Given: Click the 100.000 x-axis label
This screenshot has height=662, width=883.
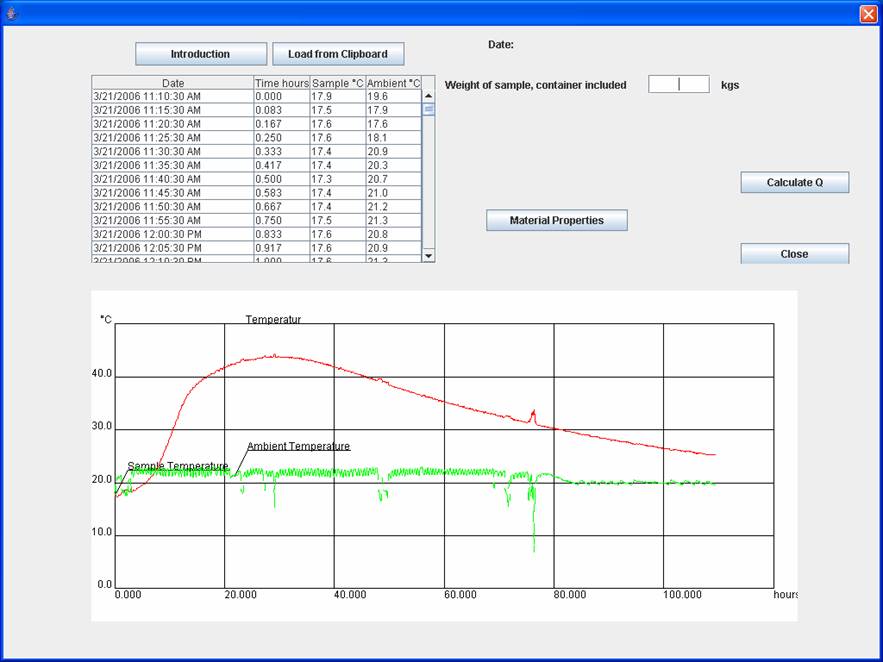Looking at the screenshot, I should (682, 594).
